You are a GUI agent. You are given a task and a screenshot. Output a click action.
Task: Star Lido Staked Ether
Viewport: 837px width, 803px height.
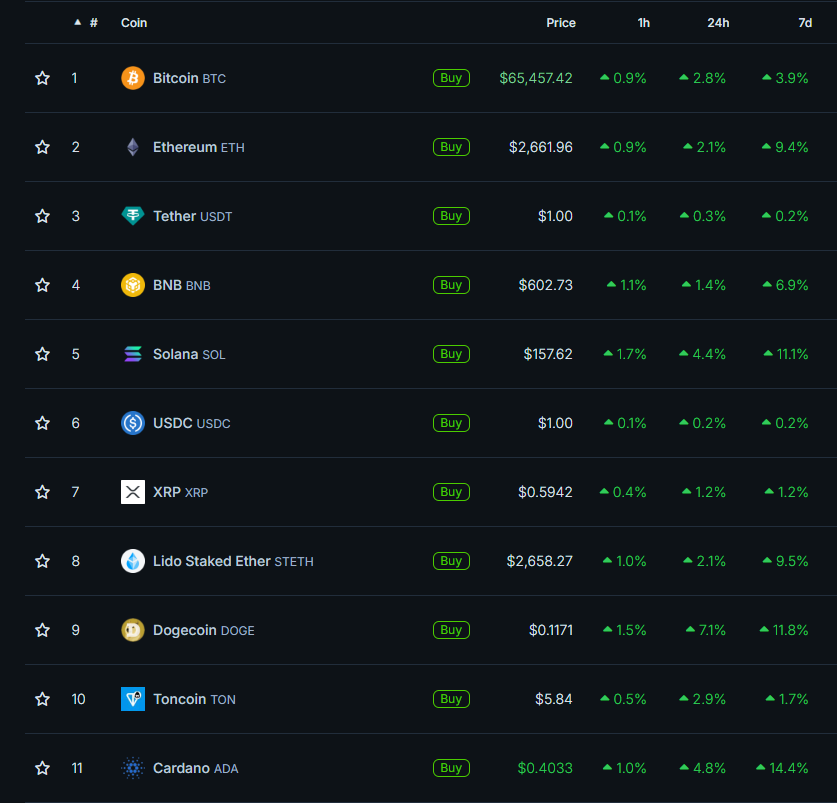point(42,561)
